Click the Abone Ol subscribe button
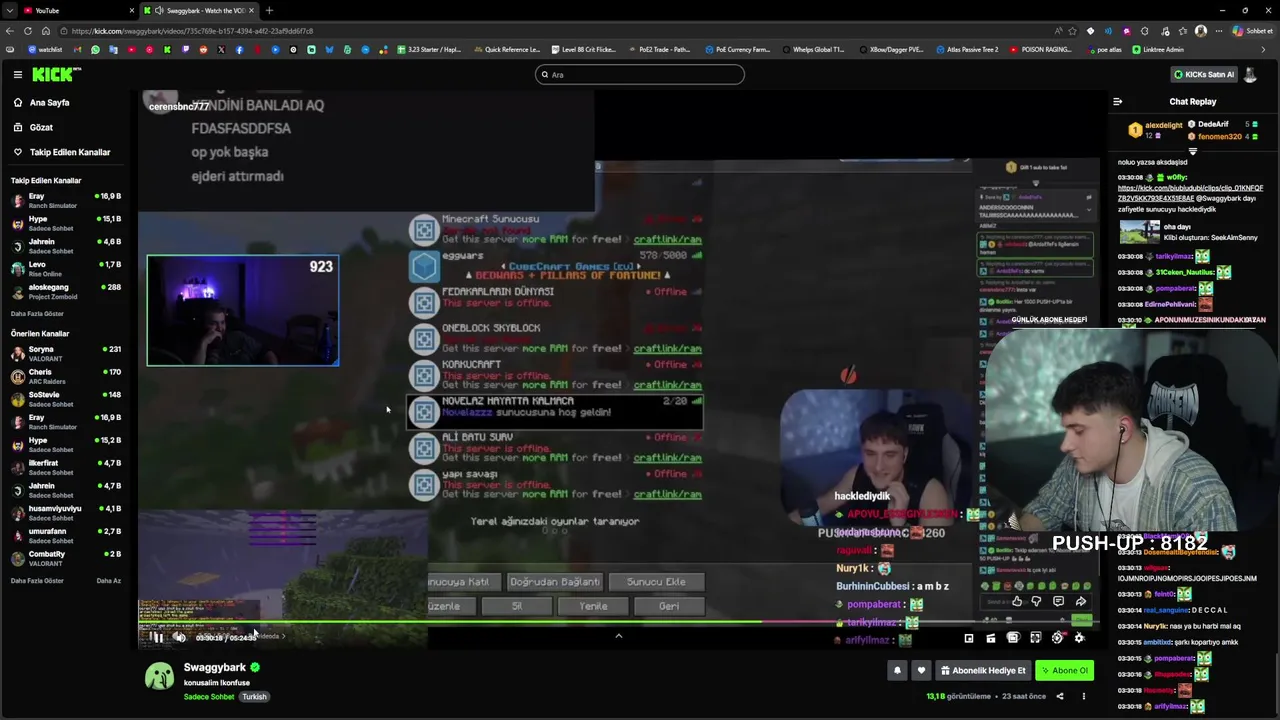The image size is (1280, 720). (x=1063, y=670)
